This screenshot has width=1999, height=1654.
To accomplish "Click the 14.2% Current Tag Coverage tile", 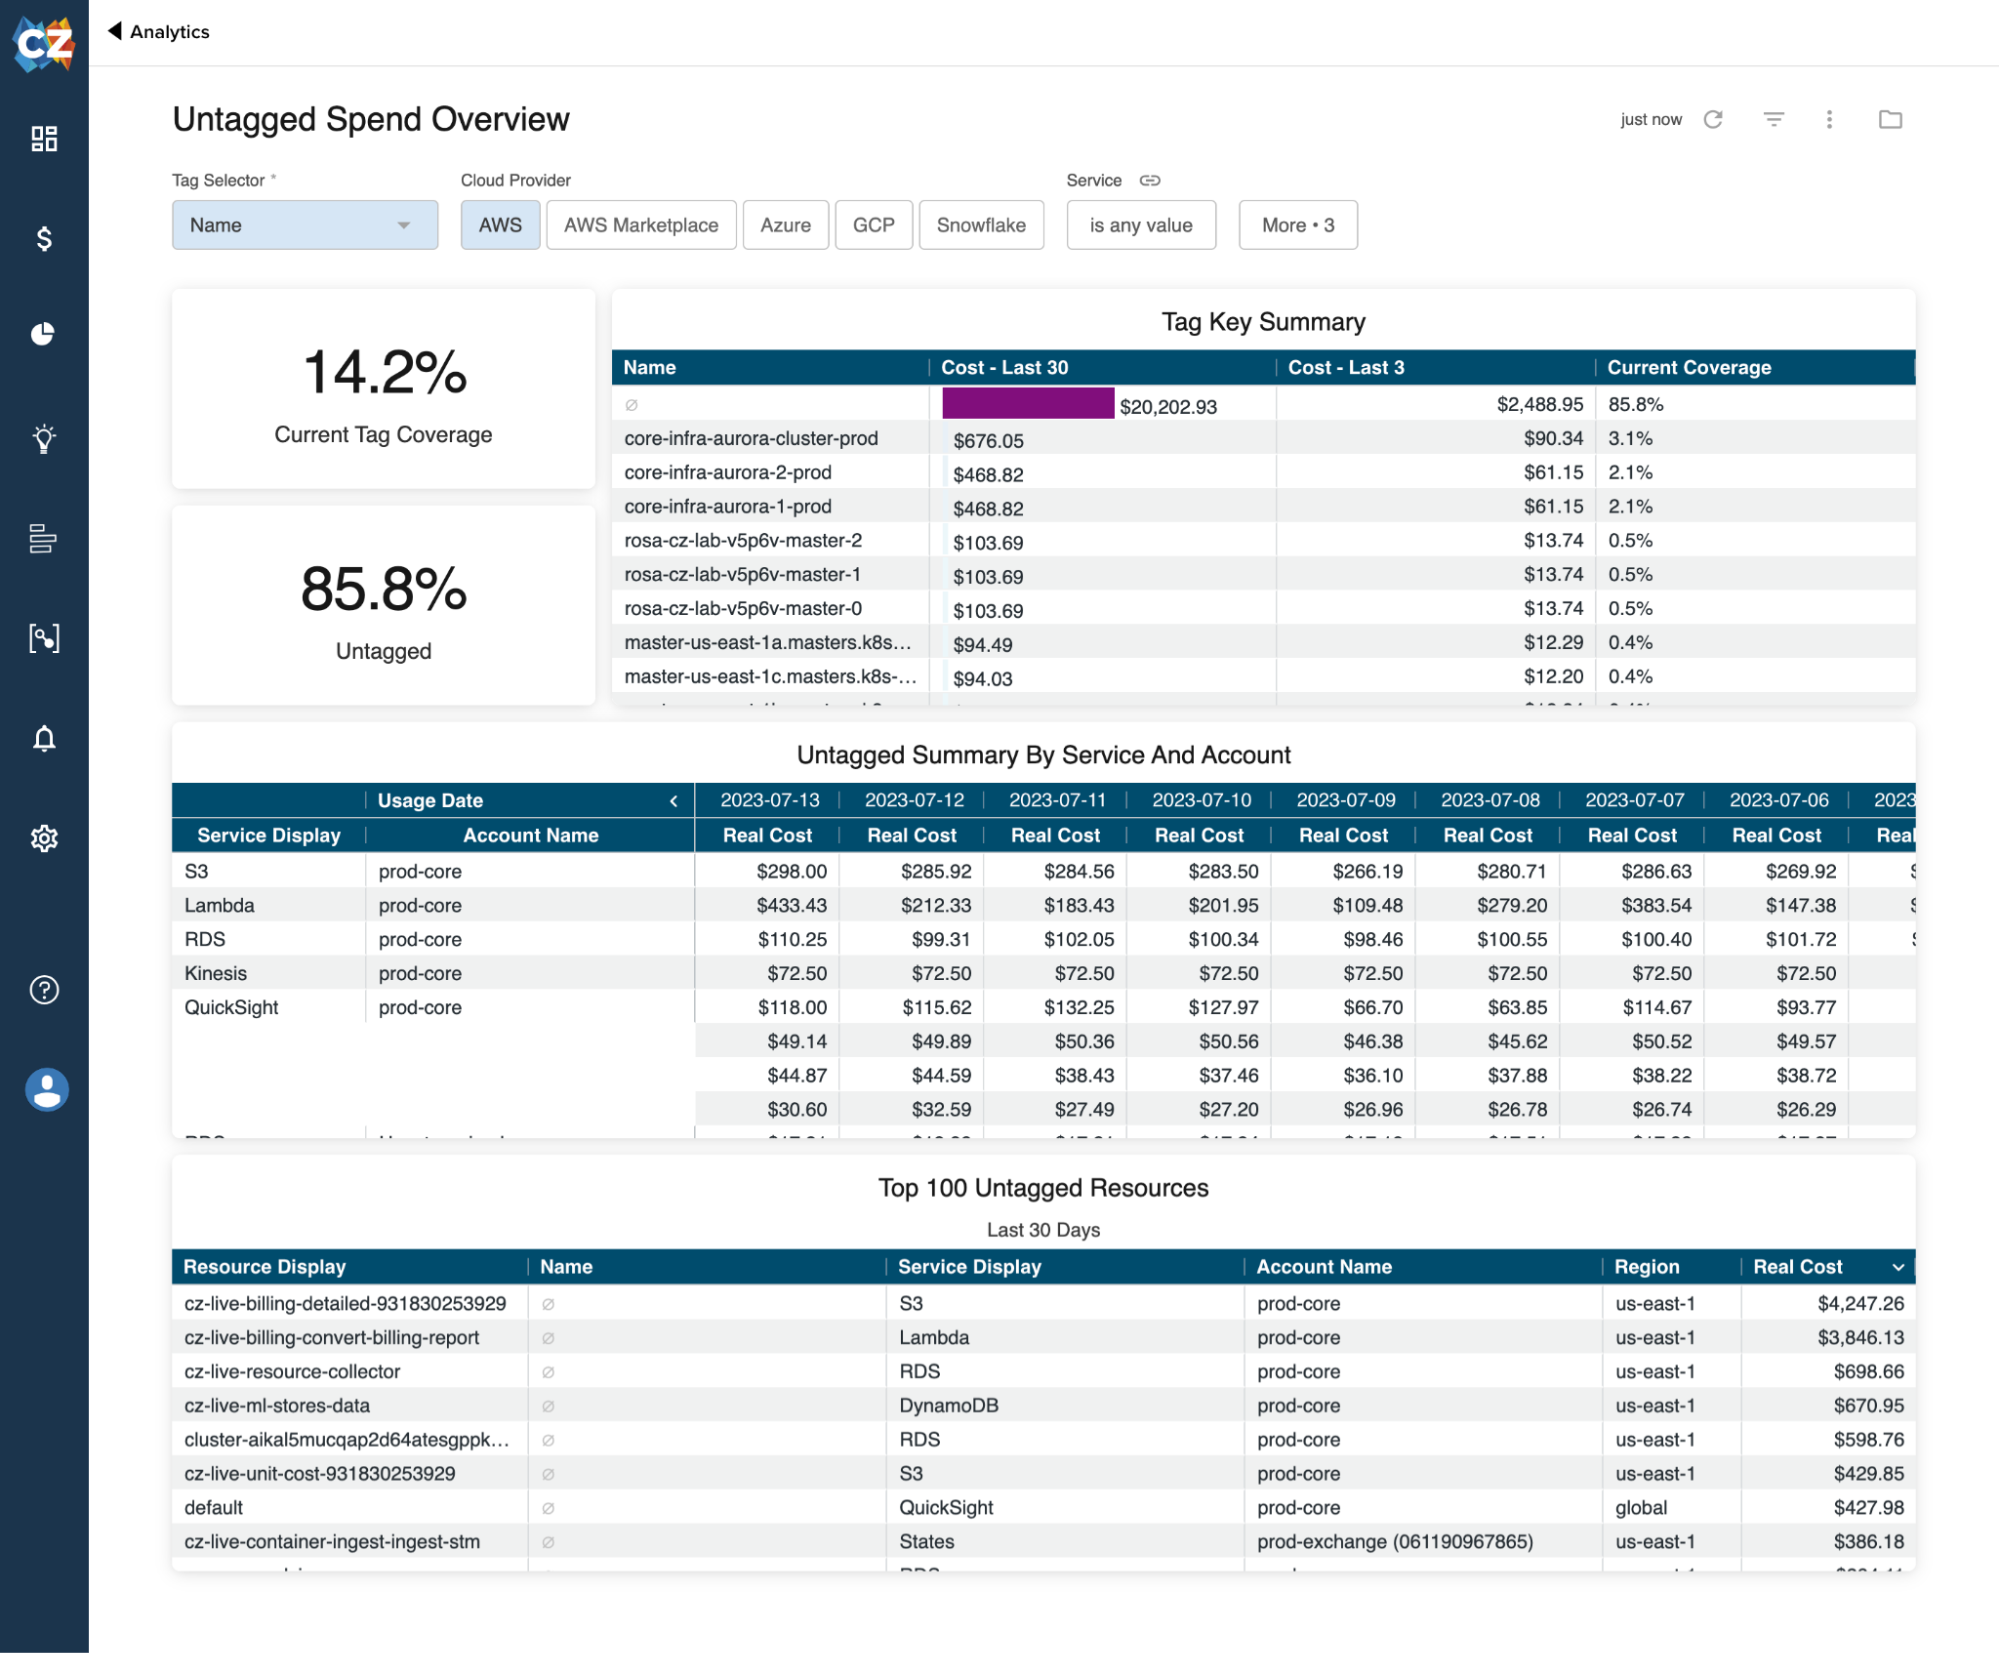I will coord(383,389).
